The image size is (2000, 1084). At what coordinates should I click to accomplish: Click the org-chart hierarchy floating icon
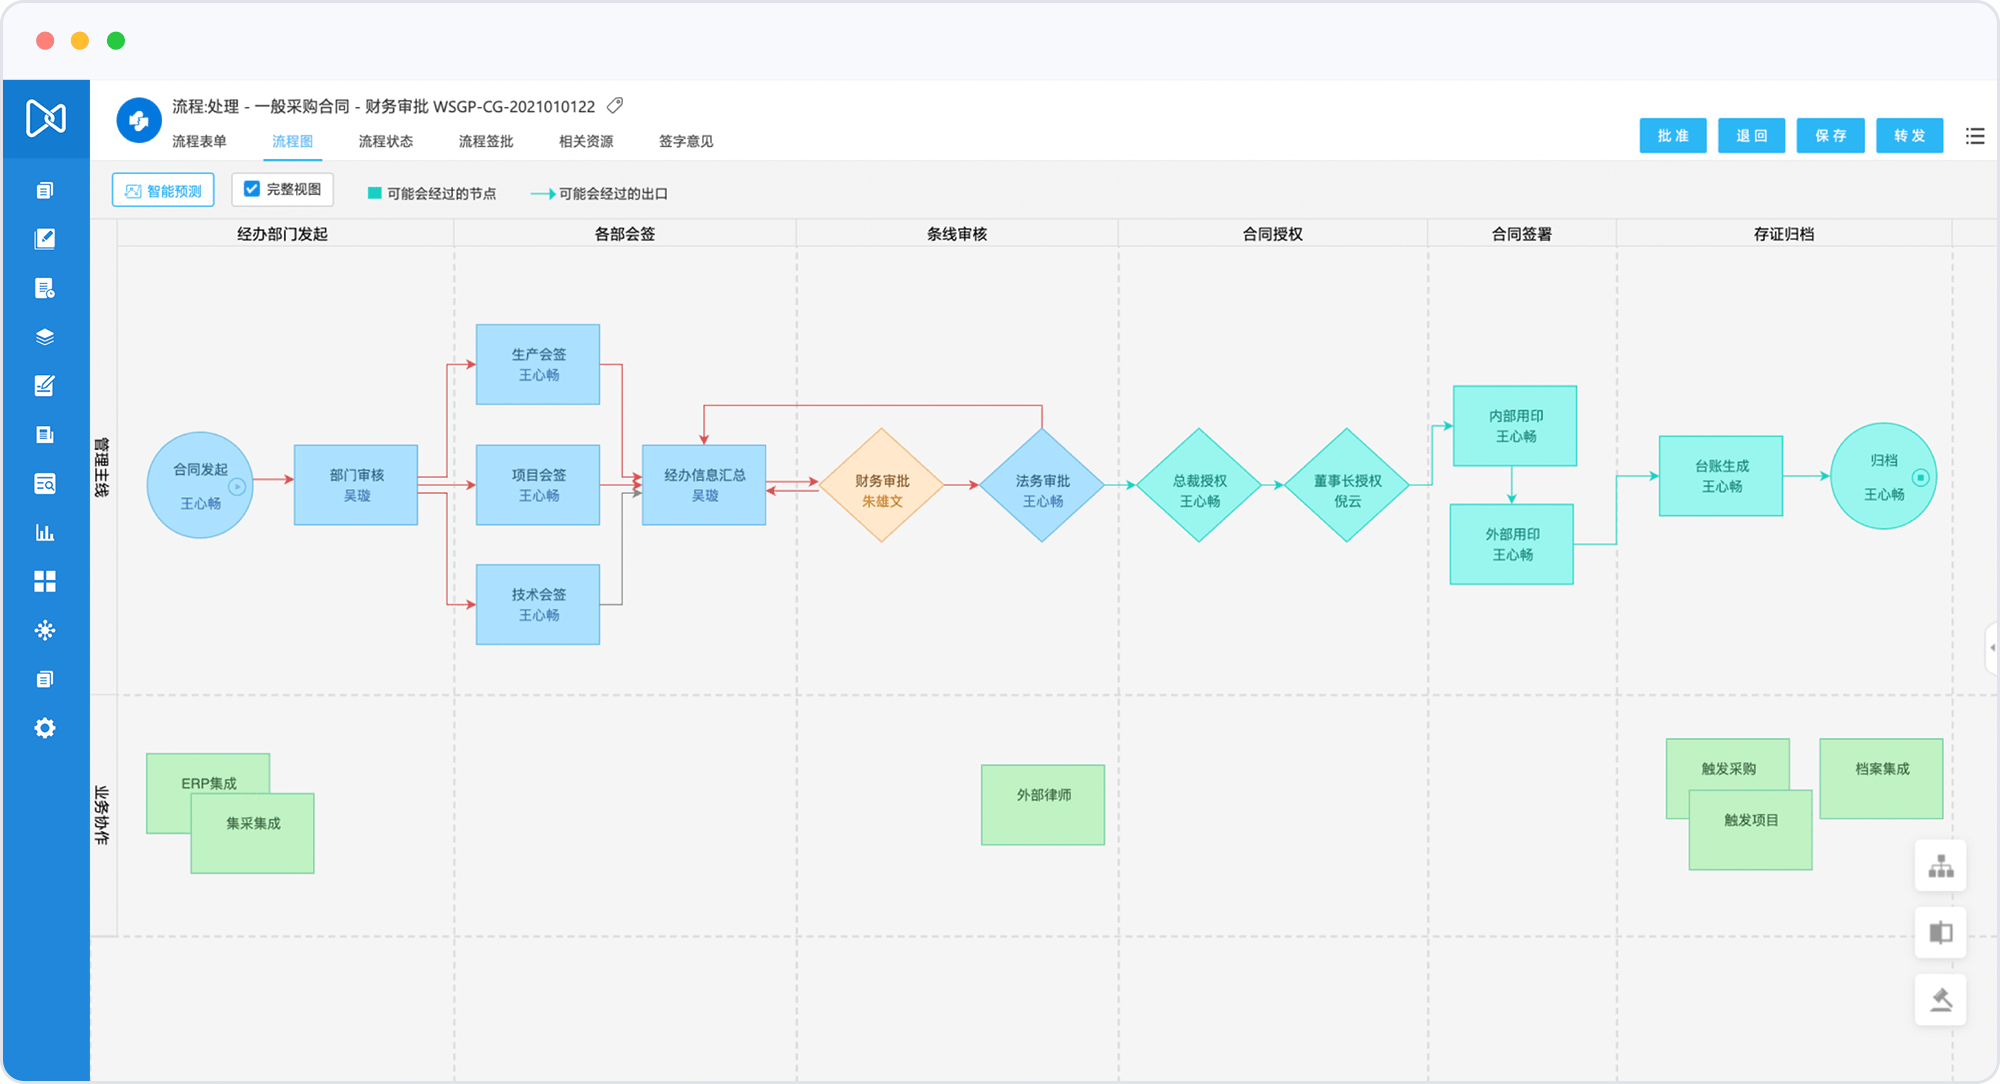coord(1940,866)
